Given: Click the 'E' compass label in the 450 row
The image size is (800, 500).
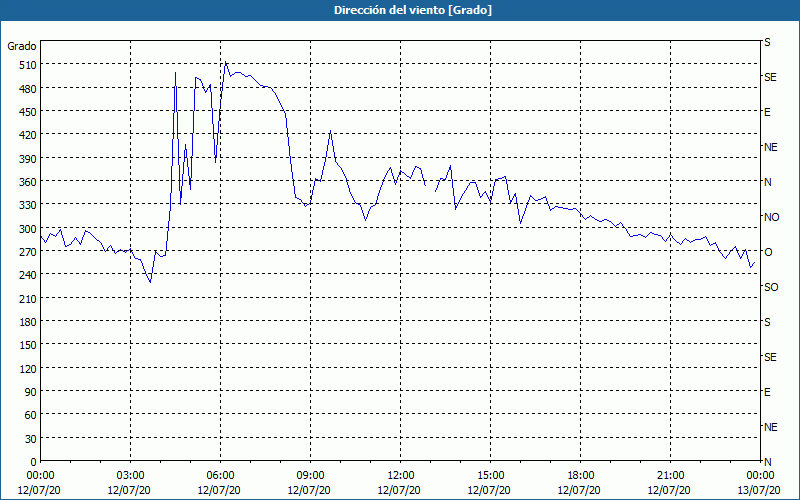Looking at the screenshot, I should [x=767, y=112].
